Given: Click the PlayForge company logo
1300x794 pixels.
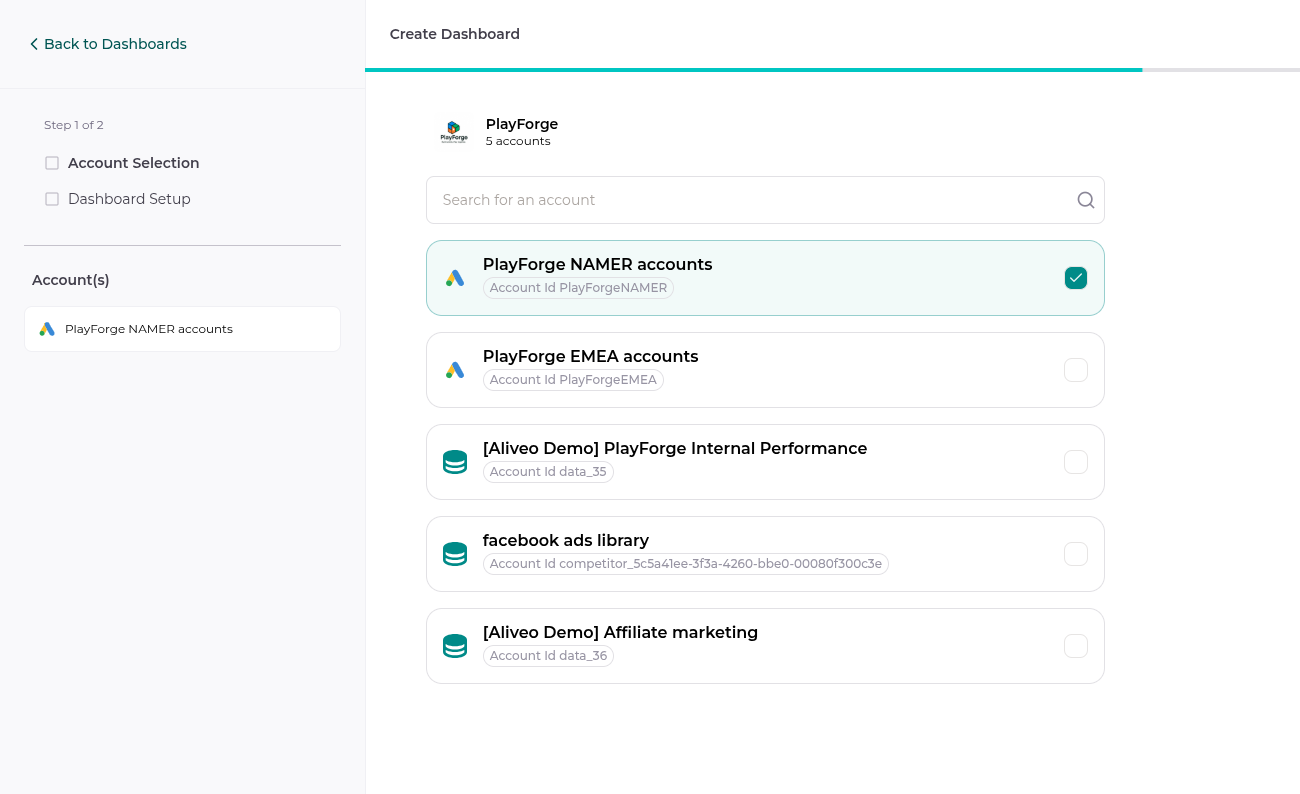Looking at the screenshot, I should point(454,132).
